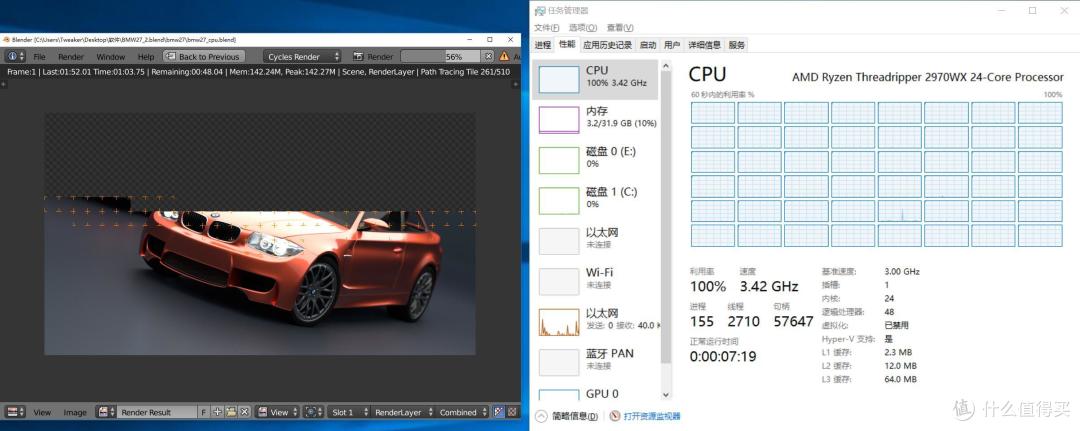Select the 蓝牙 PAN item in sidebar
The height and width of the screenshot is (431, 1080).
pos(595,361)
